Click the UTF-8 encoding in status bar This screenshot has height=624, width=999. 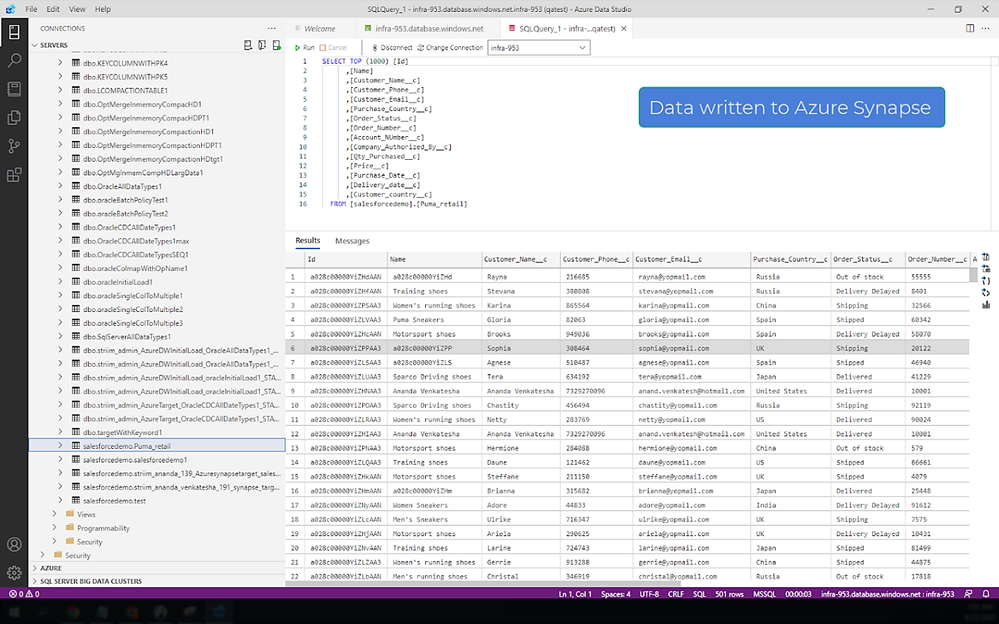tap(649, 594)
